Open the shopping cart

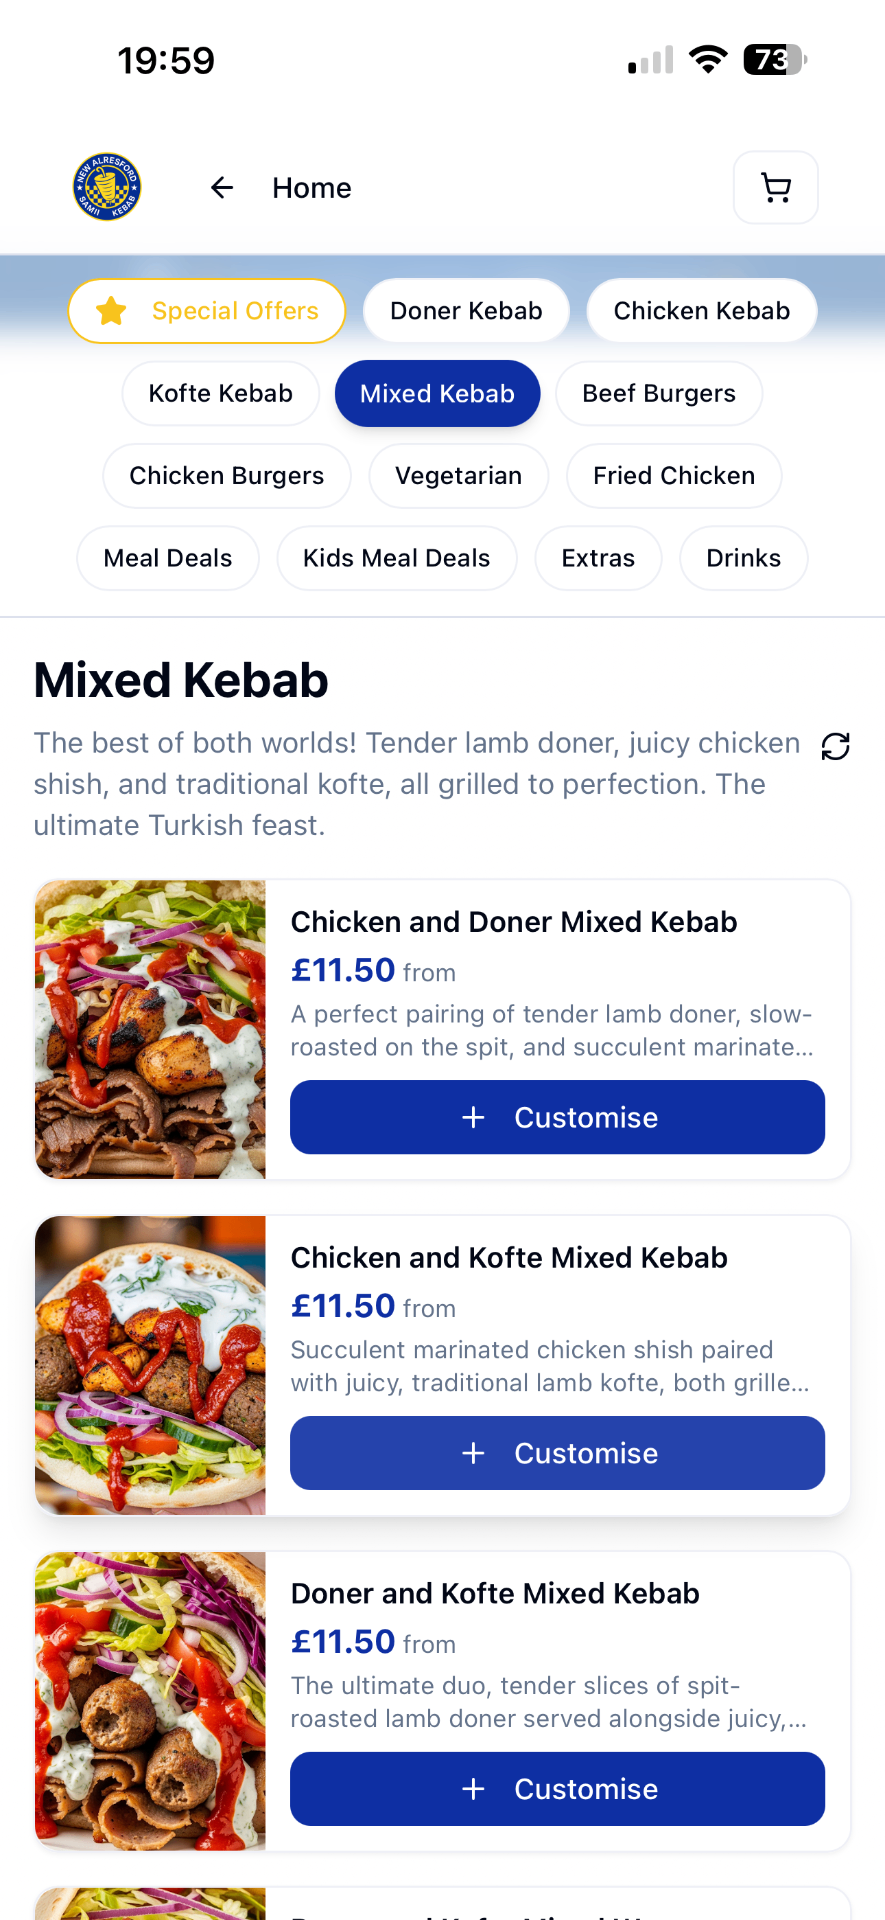click(776, 188)
